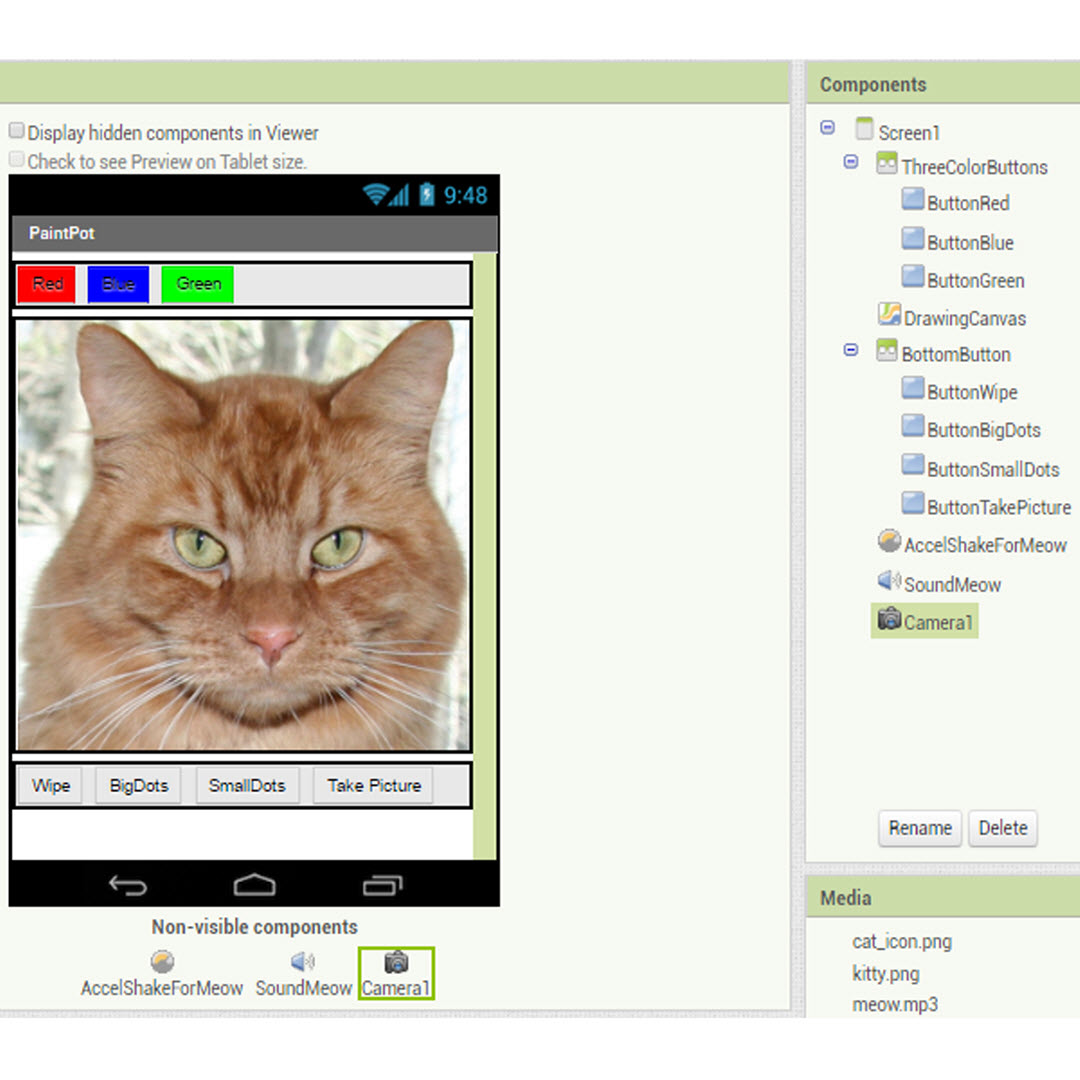Click the 9:48 clock in the preview

tap(465, 196)
